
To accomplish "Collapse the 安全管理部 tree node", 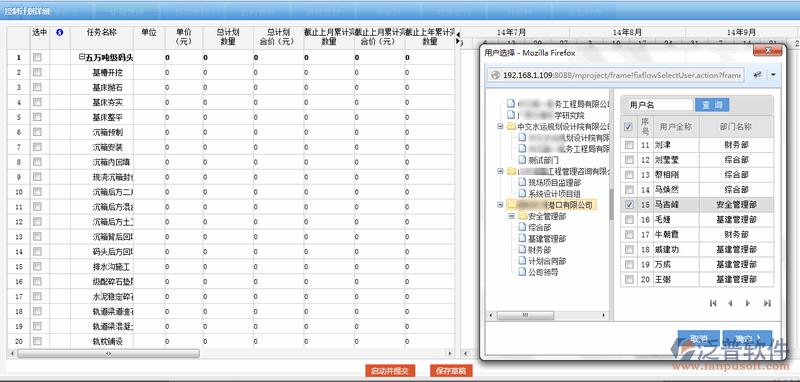I will (512, 216).
